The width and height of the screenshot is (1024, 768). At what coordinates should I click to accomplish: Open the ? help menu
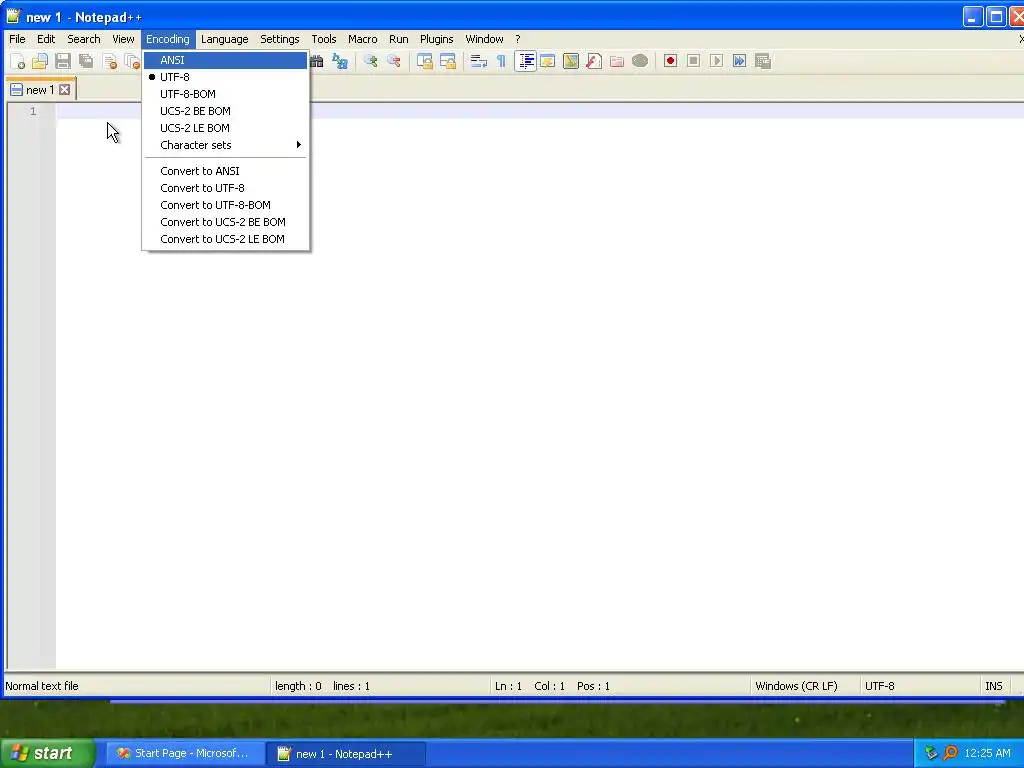click(x=518, y=39)
